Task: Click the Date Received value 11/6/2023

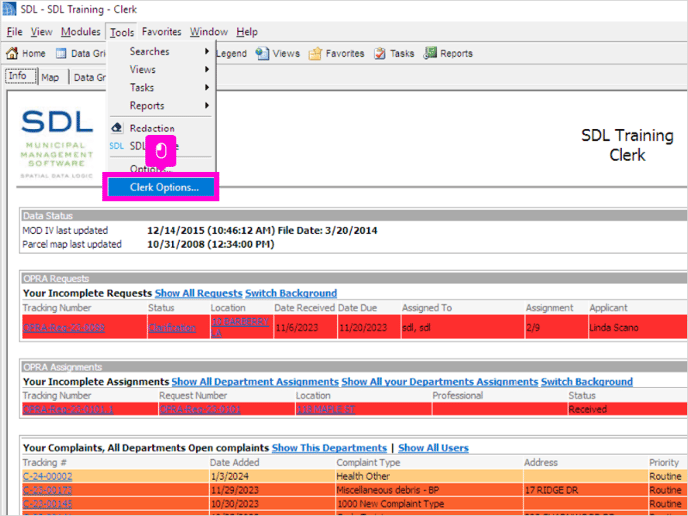Action: [297, 328]
